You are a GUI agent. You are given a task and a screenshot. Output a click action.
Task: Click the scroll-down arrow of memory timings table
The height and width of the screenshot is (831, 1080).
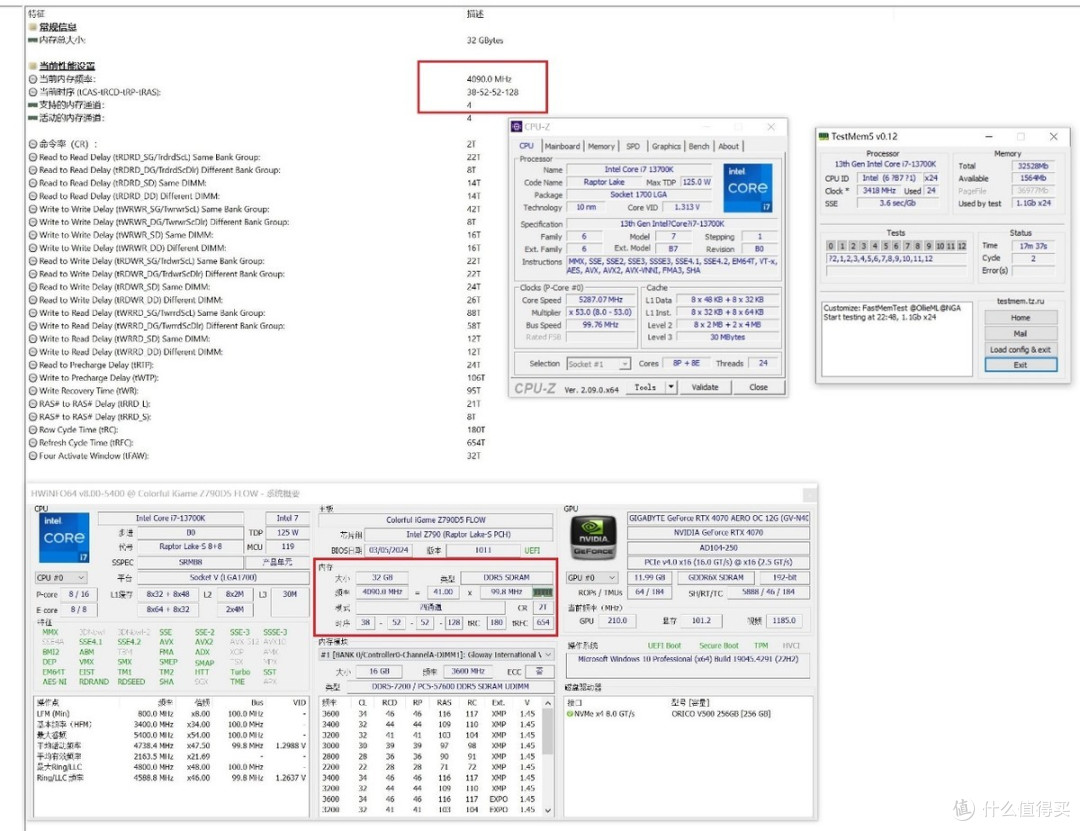point(548,810)
